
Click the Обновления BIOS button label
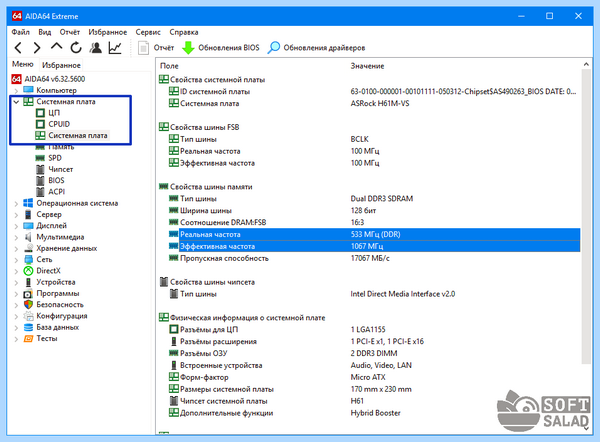coord(229,48)
